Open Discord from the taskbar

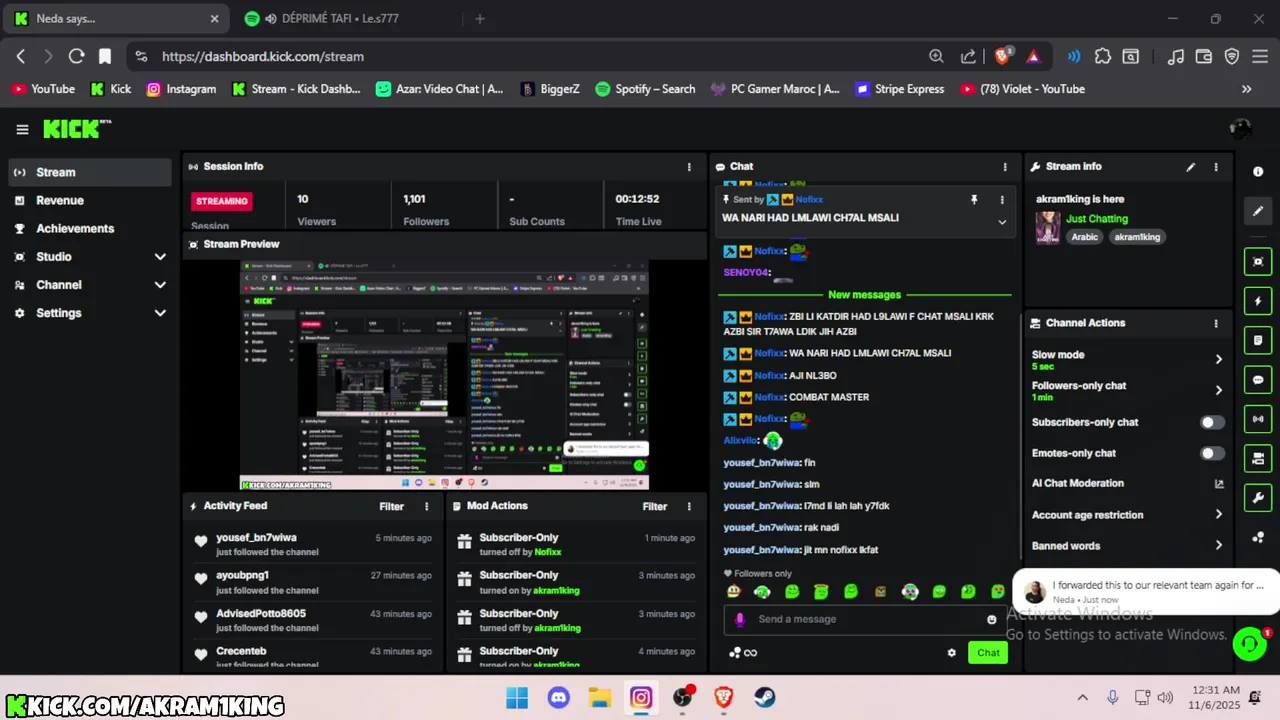coord(558,697)
